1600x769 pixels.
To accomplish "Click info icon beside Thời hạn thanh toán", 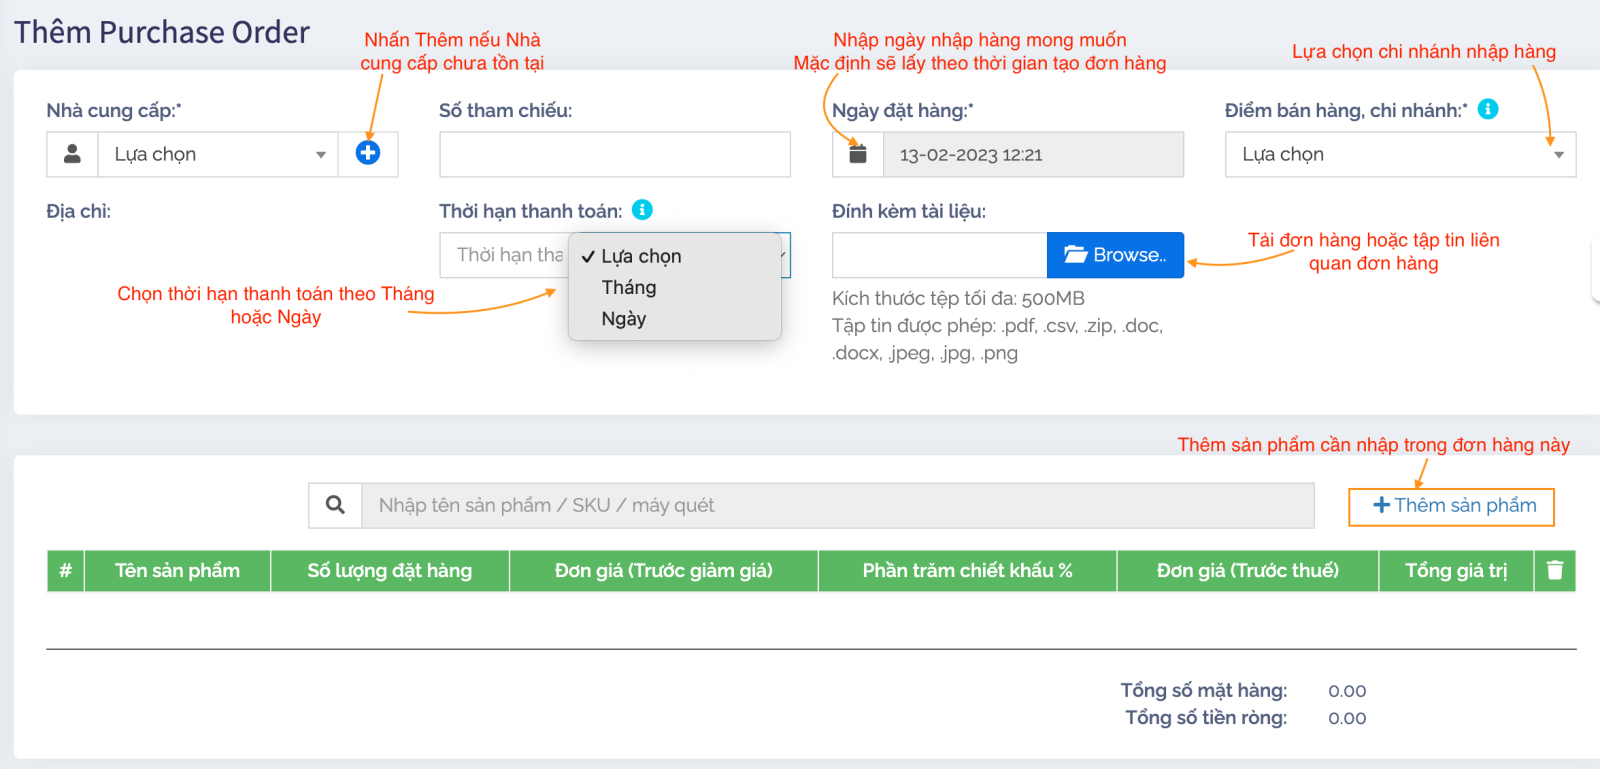I will tap(643, 210).
